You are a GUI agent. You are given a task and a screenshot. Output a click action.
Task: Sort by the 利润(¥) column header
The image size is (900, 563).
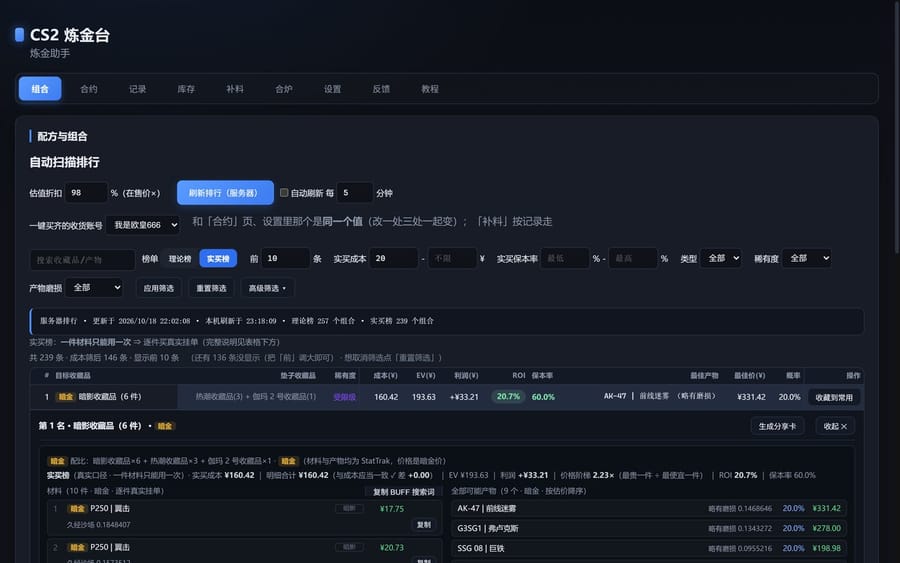click(465, 375)
